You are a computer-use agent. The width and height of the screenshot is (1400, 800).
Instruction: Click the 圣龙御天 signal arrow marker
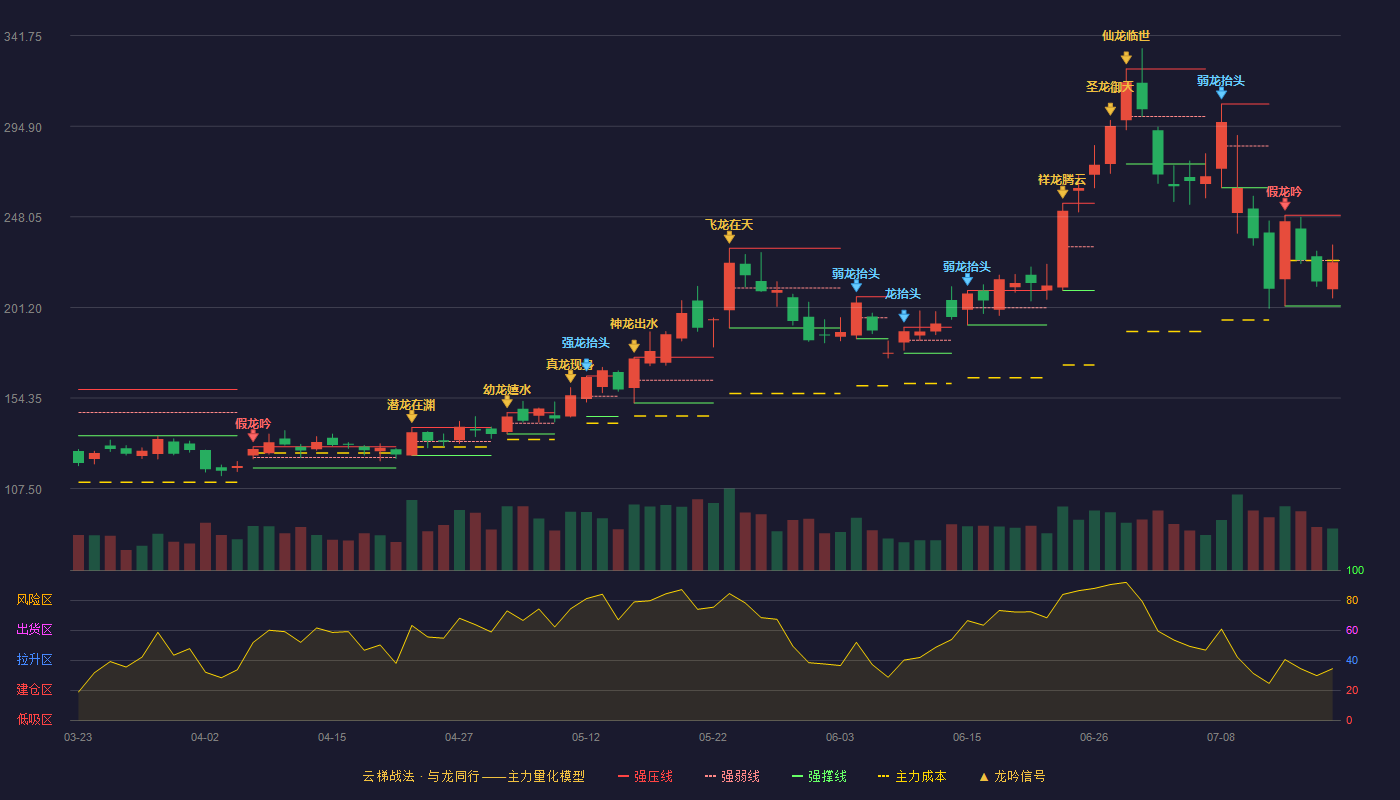coord(1110,109)
